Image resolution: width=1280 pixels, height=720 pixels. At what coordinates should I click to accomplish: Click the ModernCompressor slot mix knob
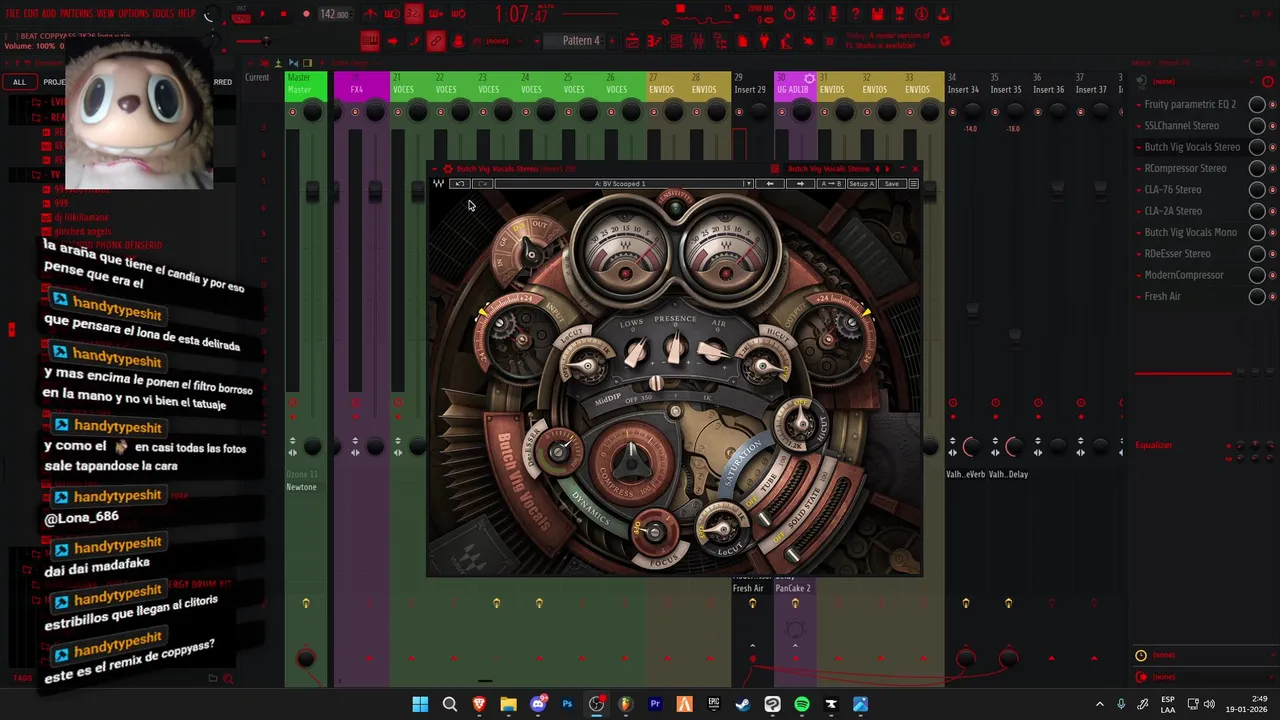[1257, 275]
